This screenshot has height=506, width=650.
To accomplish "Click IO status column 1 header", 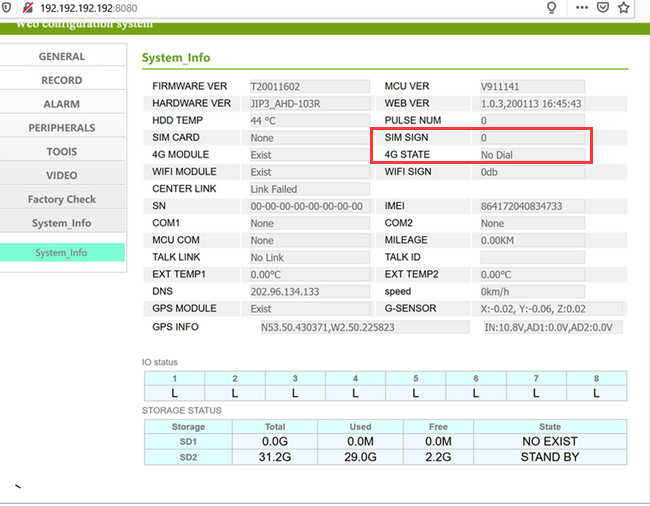I will click(175, 378).
